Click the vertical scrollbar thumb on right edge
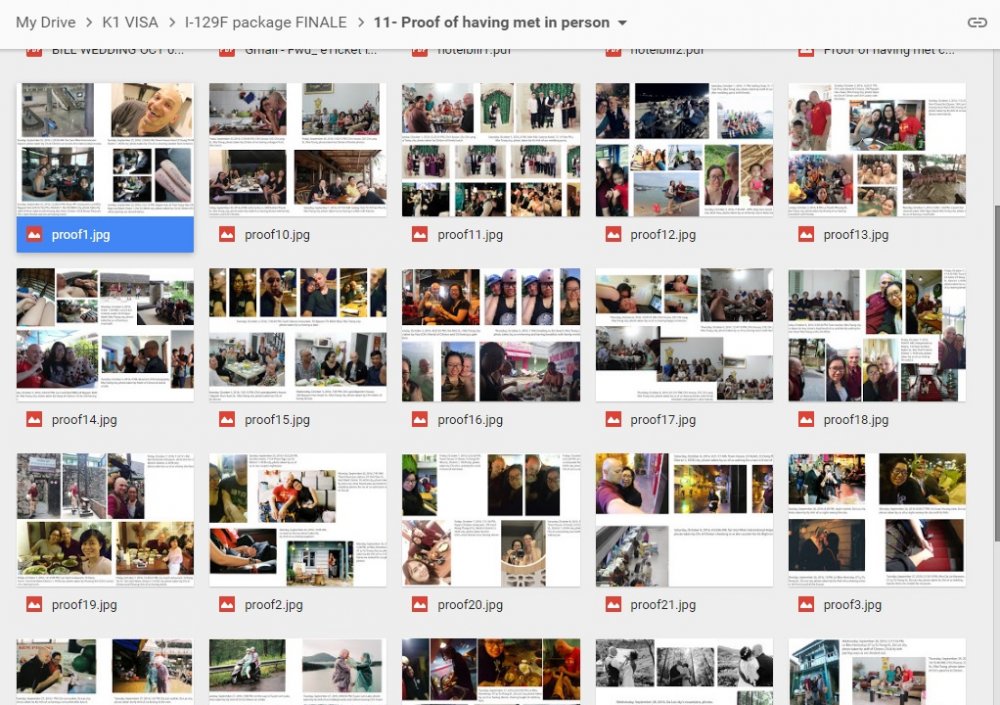 click(997, 373)
